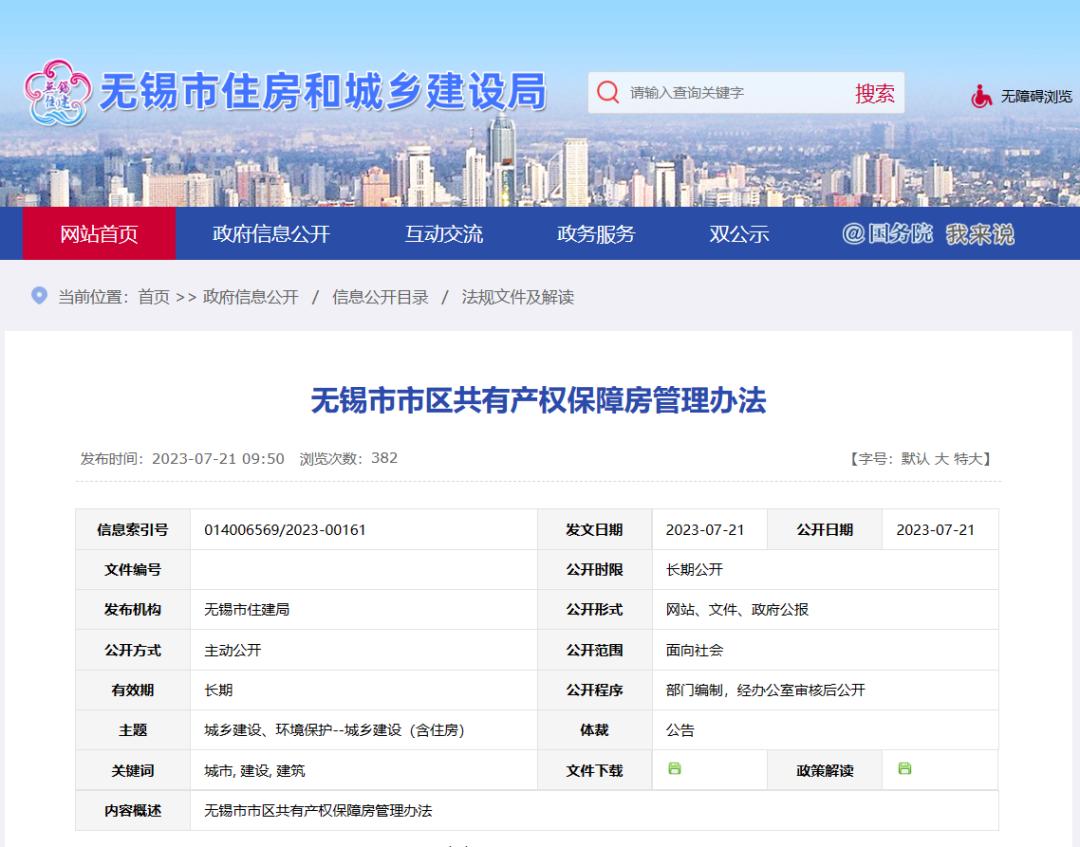Viewport: 1080px width, 847px height.
Task: Click 首页 in the breadcrumb
Action: coord(154,297)
